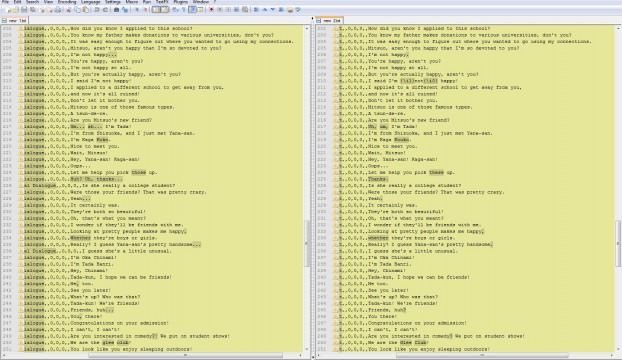Screen dimensions: 622x360
Task: Toggle word wrap in the toolbar
Action: coord(175,10)
